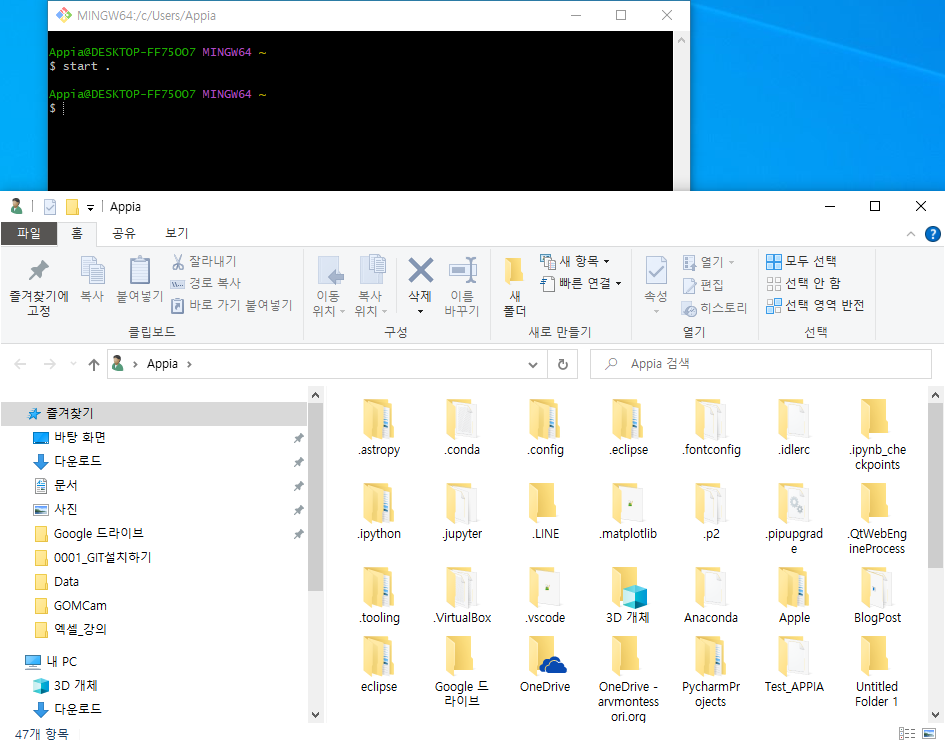Open the Anaconda folder

pyautogui.click(x=711, y=596)
